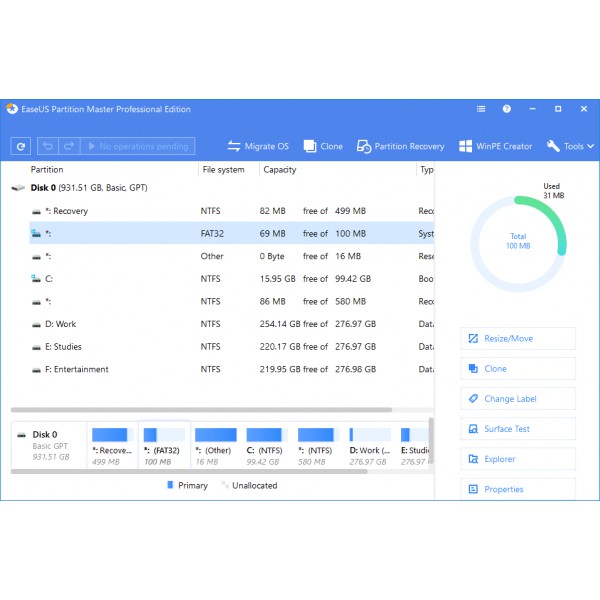This screenshot has width=600, height=600.
Task: Open Migrate OS
Action: point(258,146)
